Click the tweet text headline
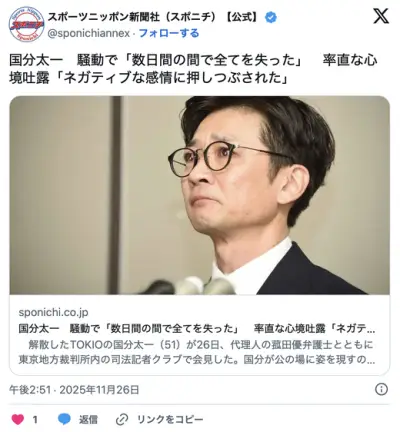This screenshot has width=400, height=432. [x=193, y=69]
